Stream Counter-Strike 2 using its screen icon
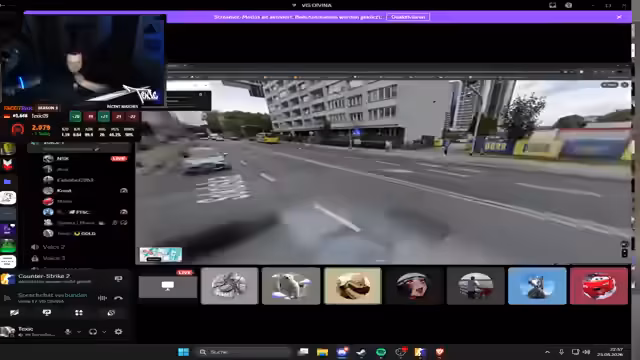Screen dimensions: 640x360 (118, 279)
